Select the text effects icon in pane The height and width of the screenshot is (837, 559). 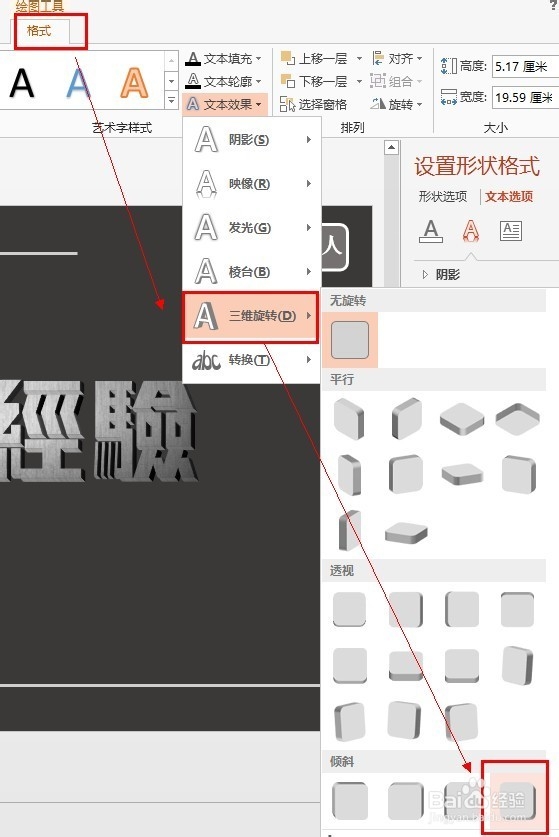click(x=470, y=231)
